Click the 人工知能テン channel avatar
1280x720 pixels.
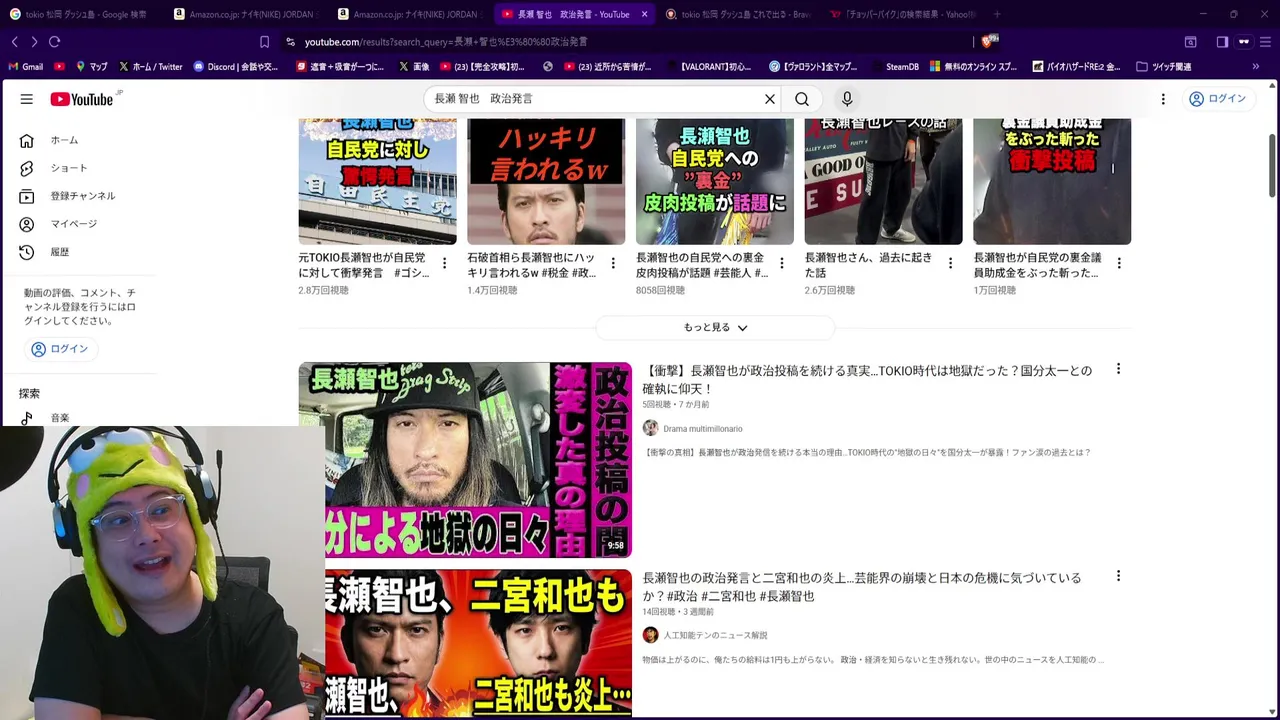[650, 635]
